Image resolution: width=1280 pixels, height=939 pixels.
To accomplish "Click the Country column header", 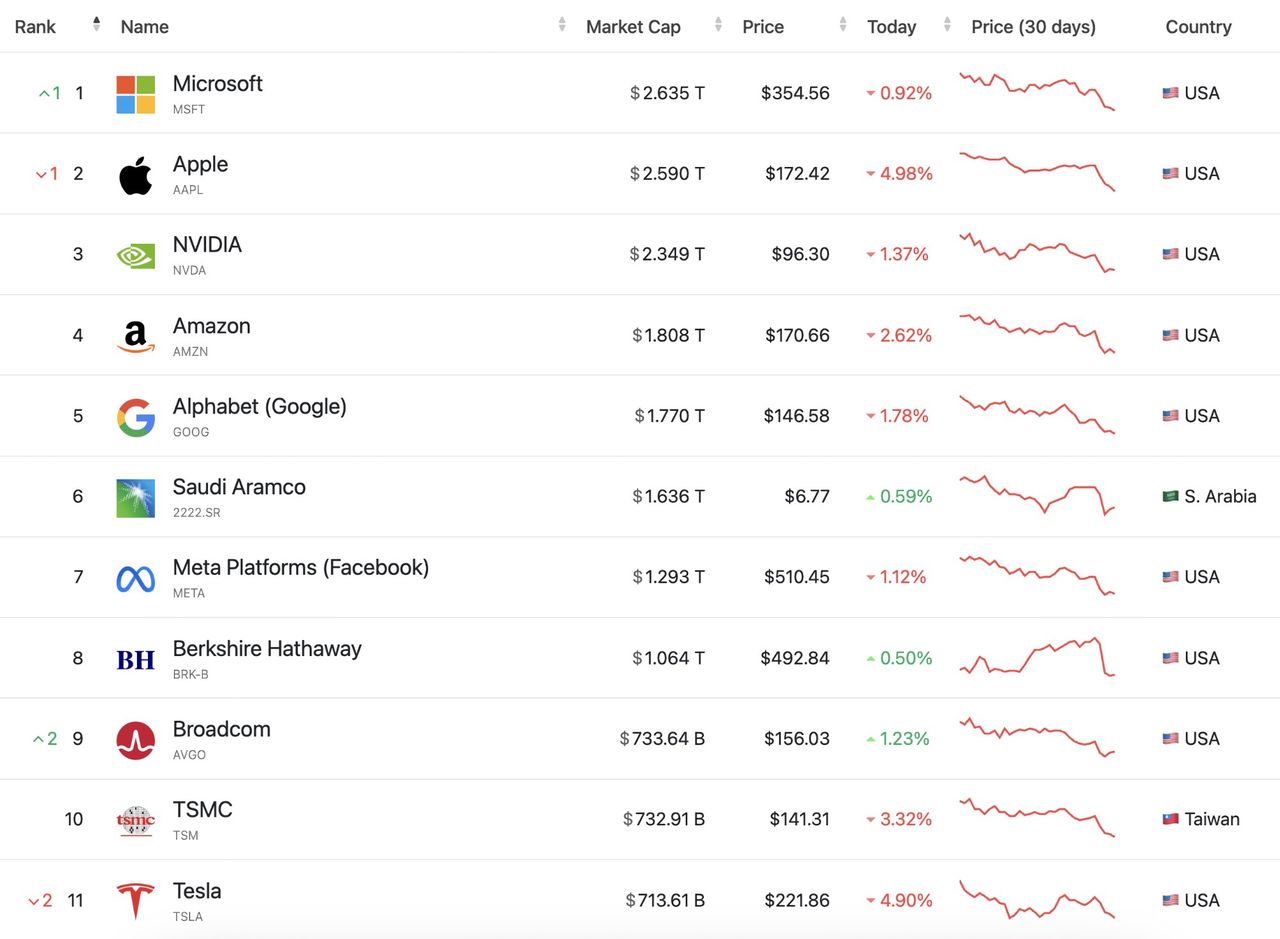I will [x=1198, y=27].
